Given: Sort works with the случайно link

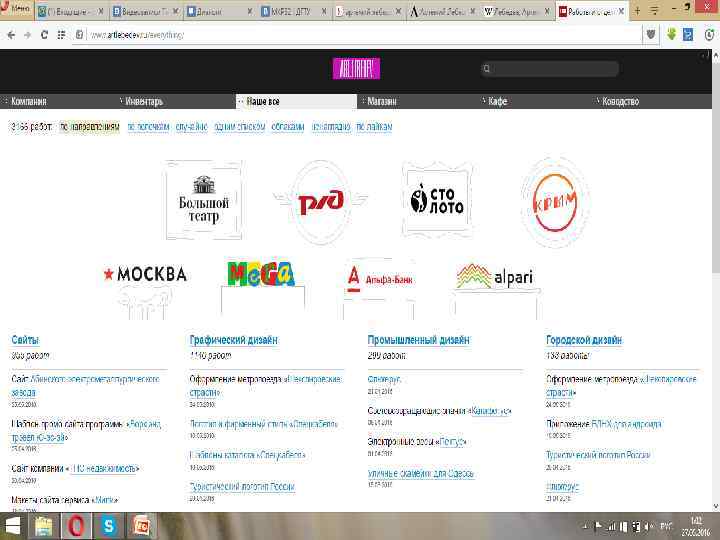Looking at the screenshot, I should coord(191,126).
